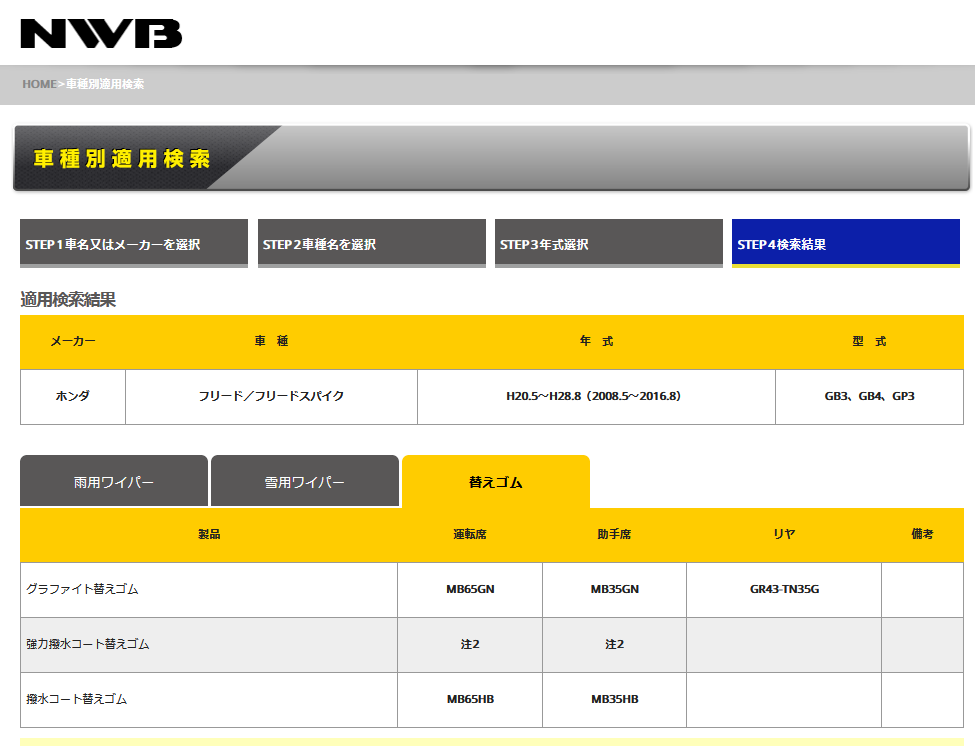Click the MB65HB part number
The width and height of the screenshot is (975, 746).
470,699
